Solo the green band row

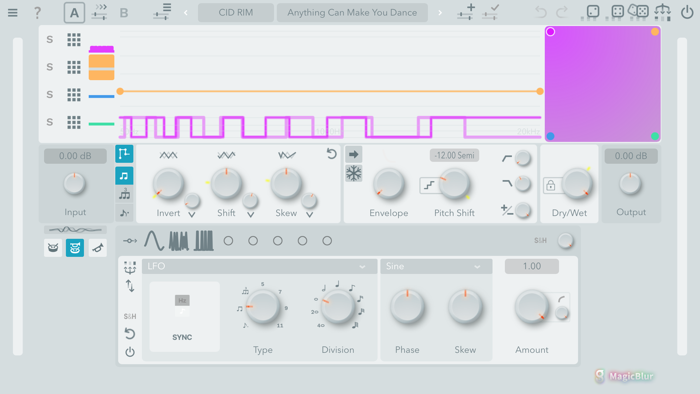pyautogui.click(x=50, y=122)
